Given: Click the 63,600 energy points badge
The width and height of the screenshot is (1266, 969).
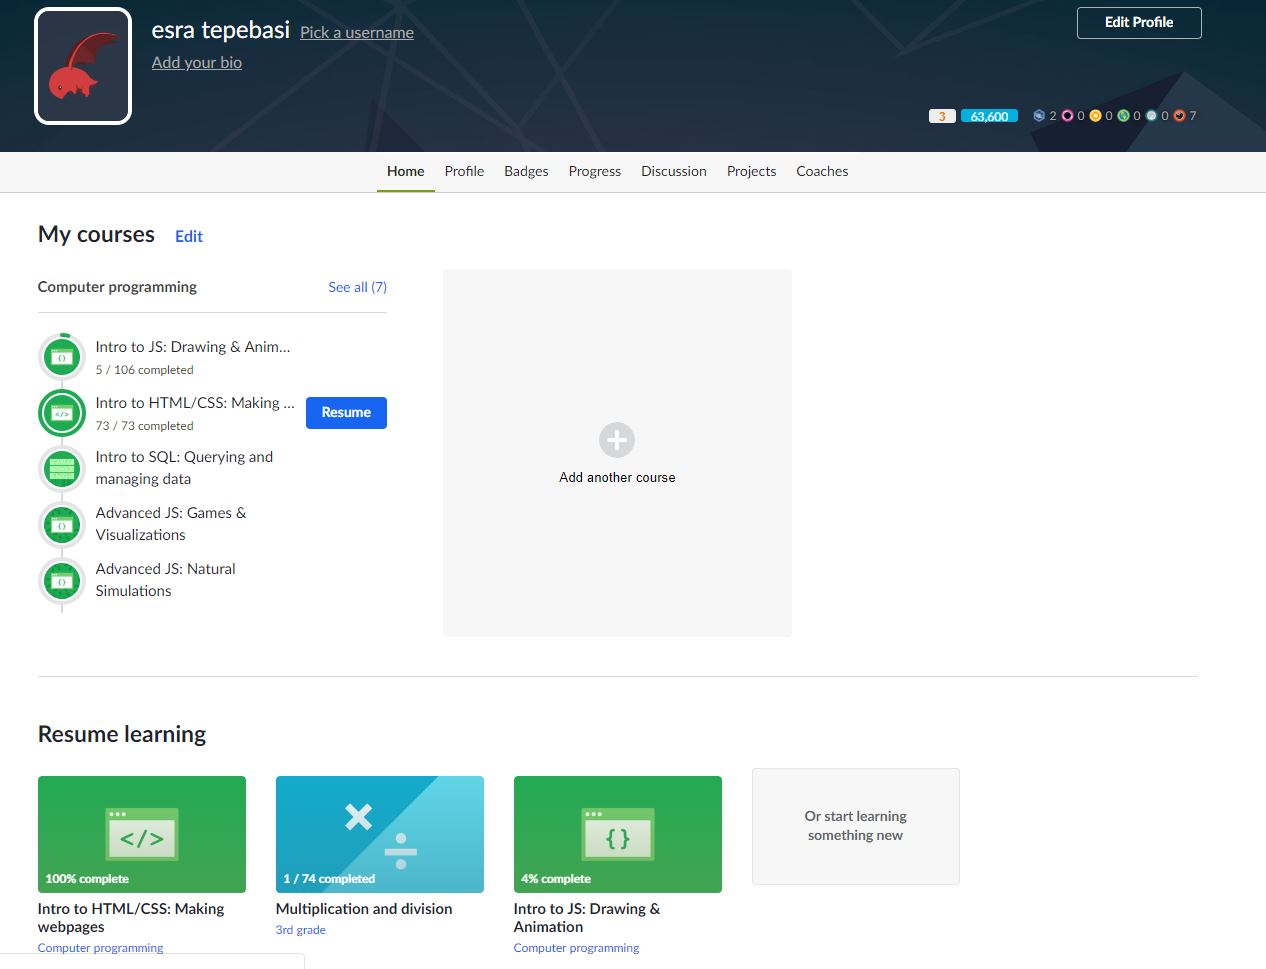Looking at the screenshot, I should click(989, 116).
